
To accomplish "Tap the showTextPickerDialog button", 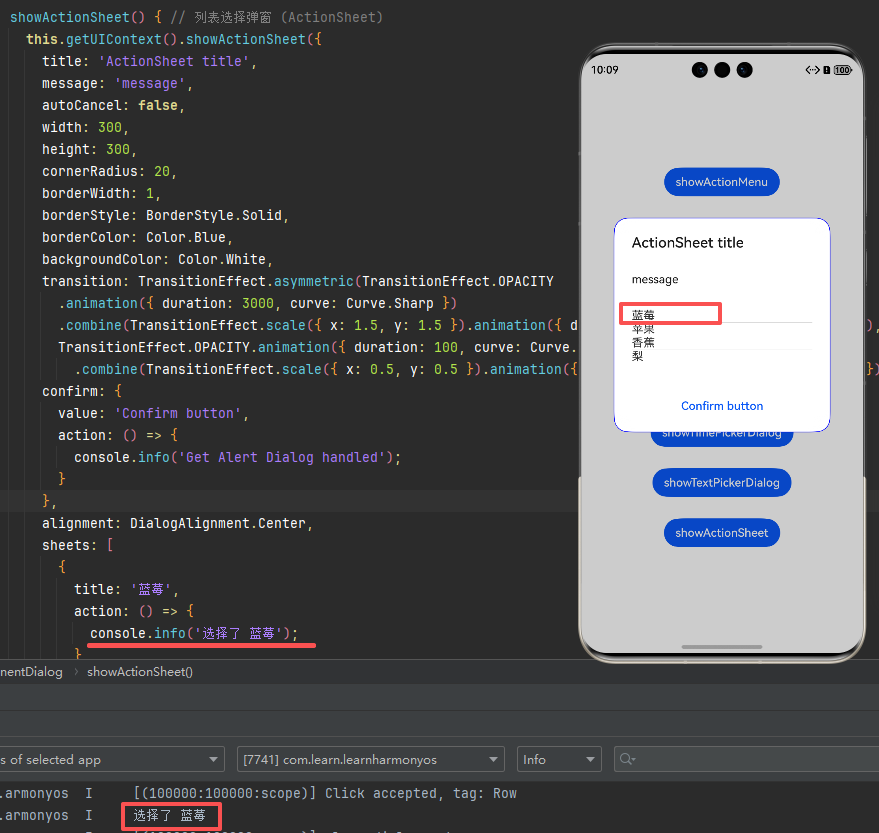I will click(721, 482).
